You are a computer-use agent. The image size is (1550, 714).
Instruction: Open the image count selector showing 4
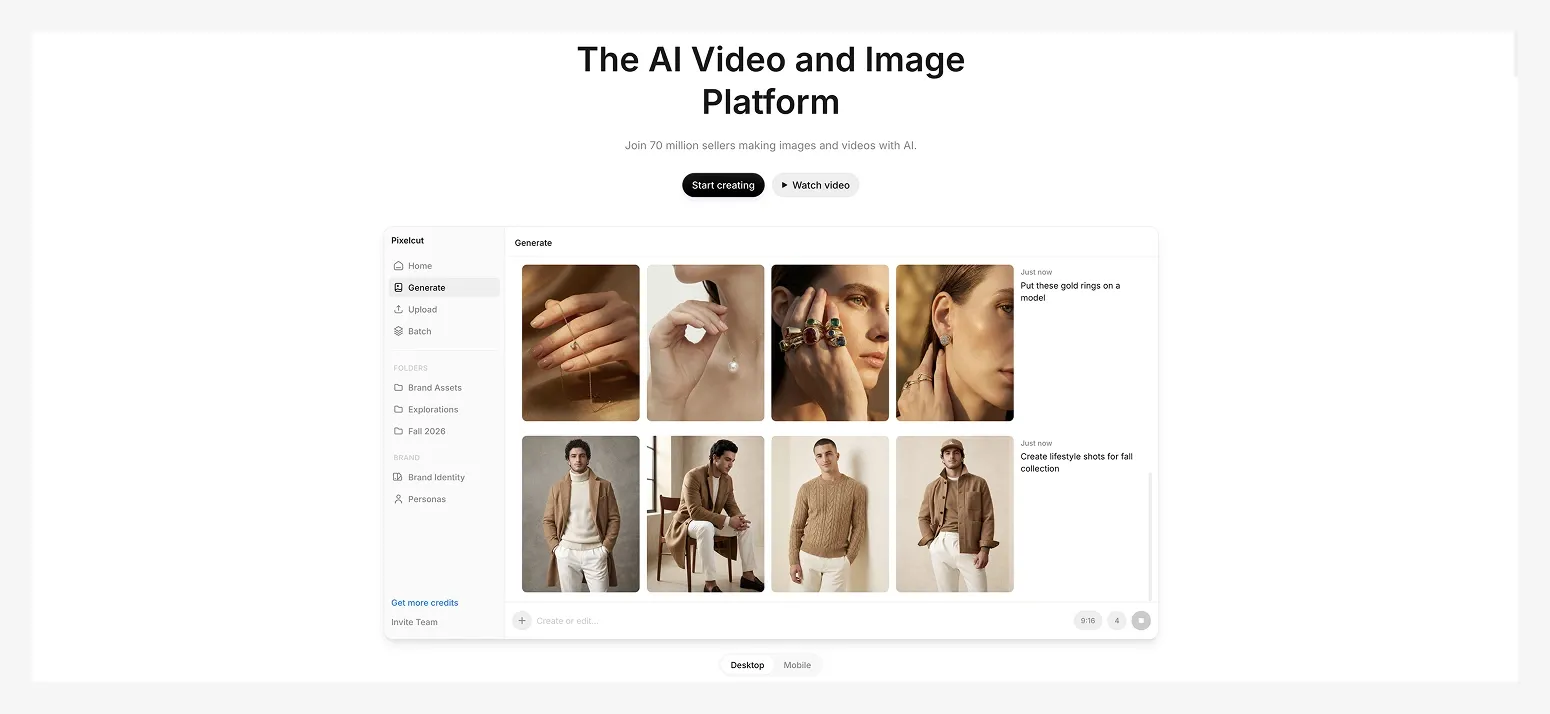coord(1117,621)
